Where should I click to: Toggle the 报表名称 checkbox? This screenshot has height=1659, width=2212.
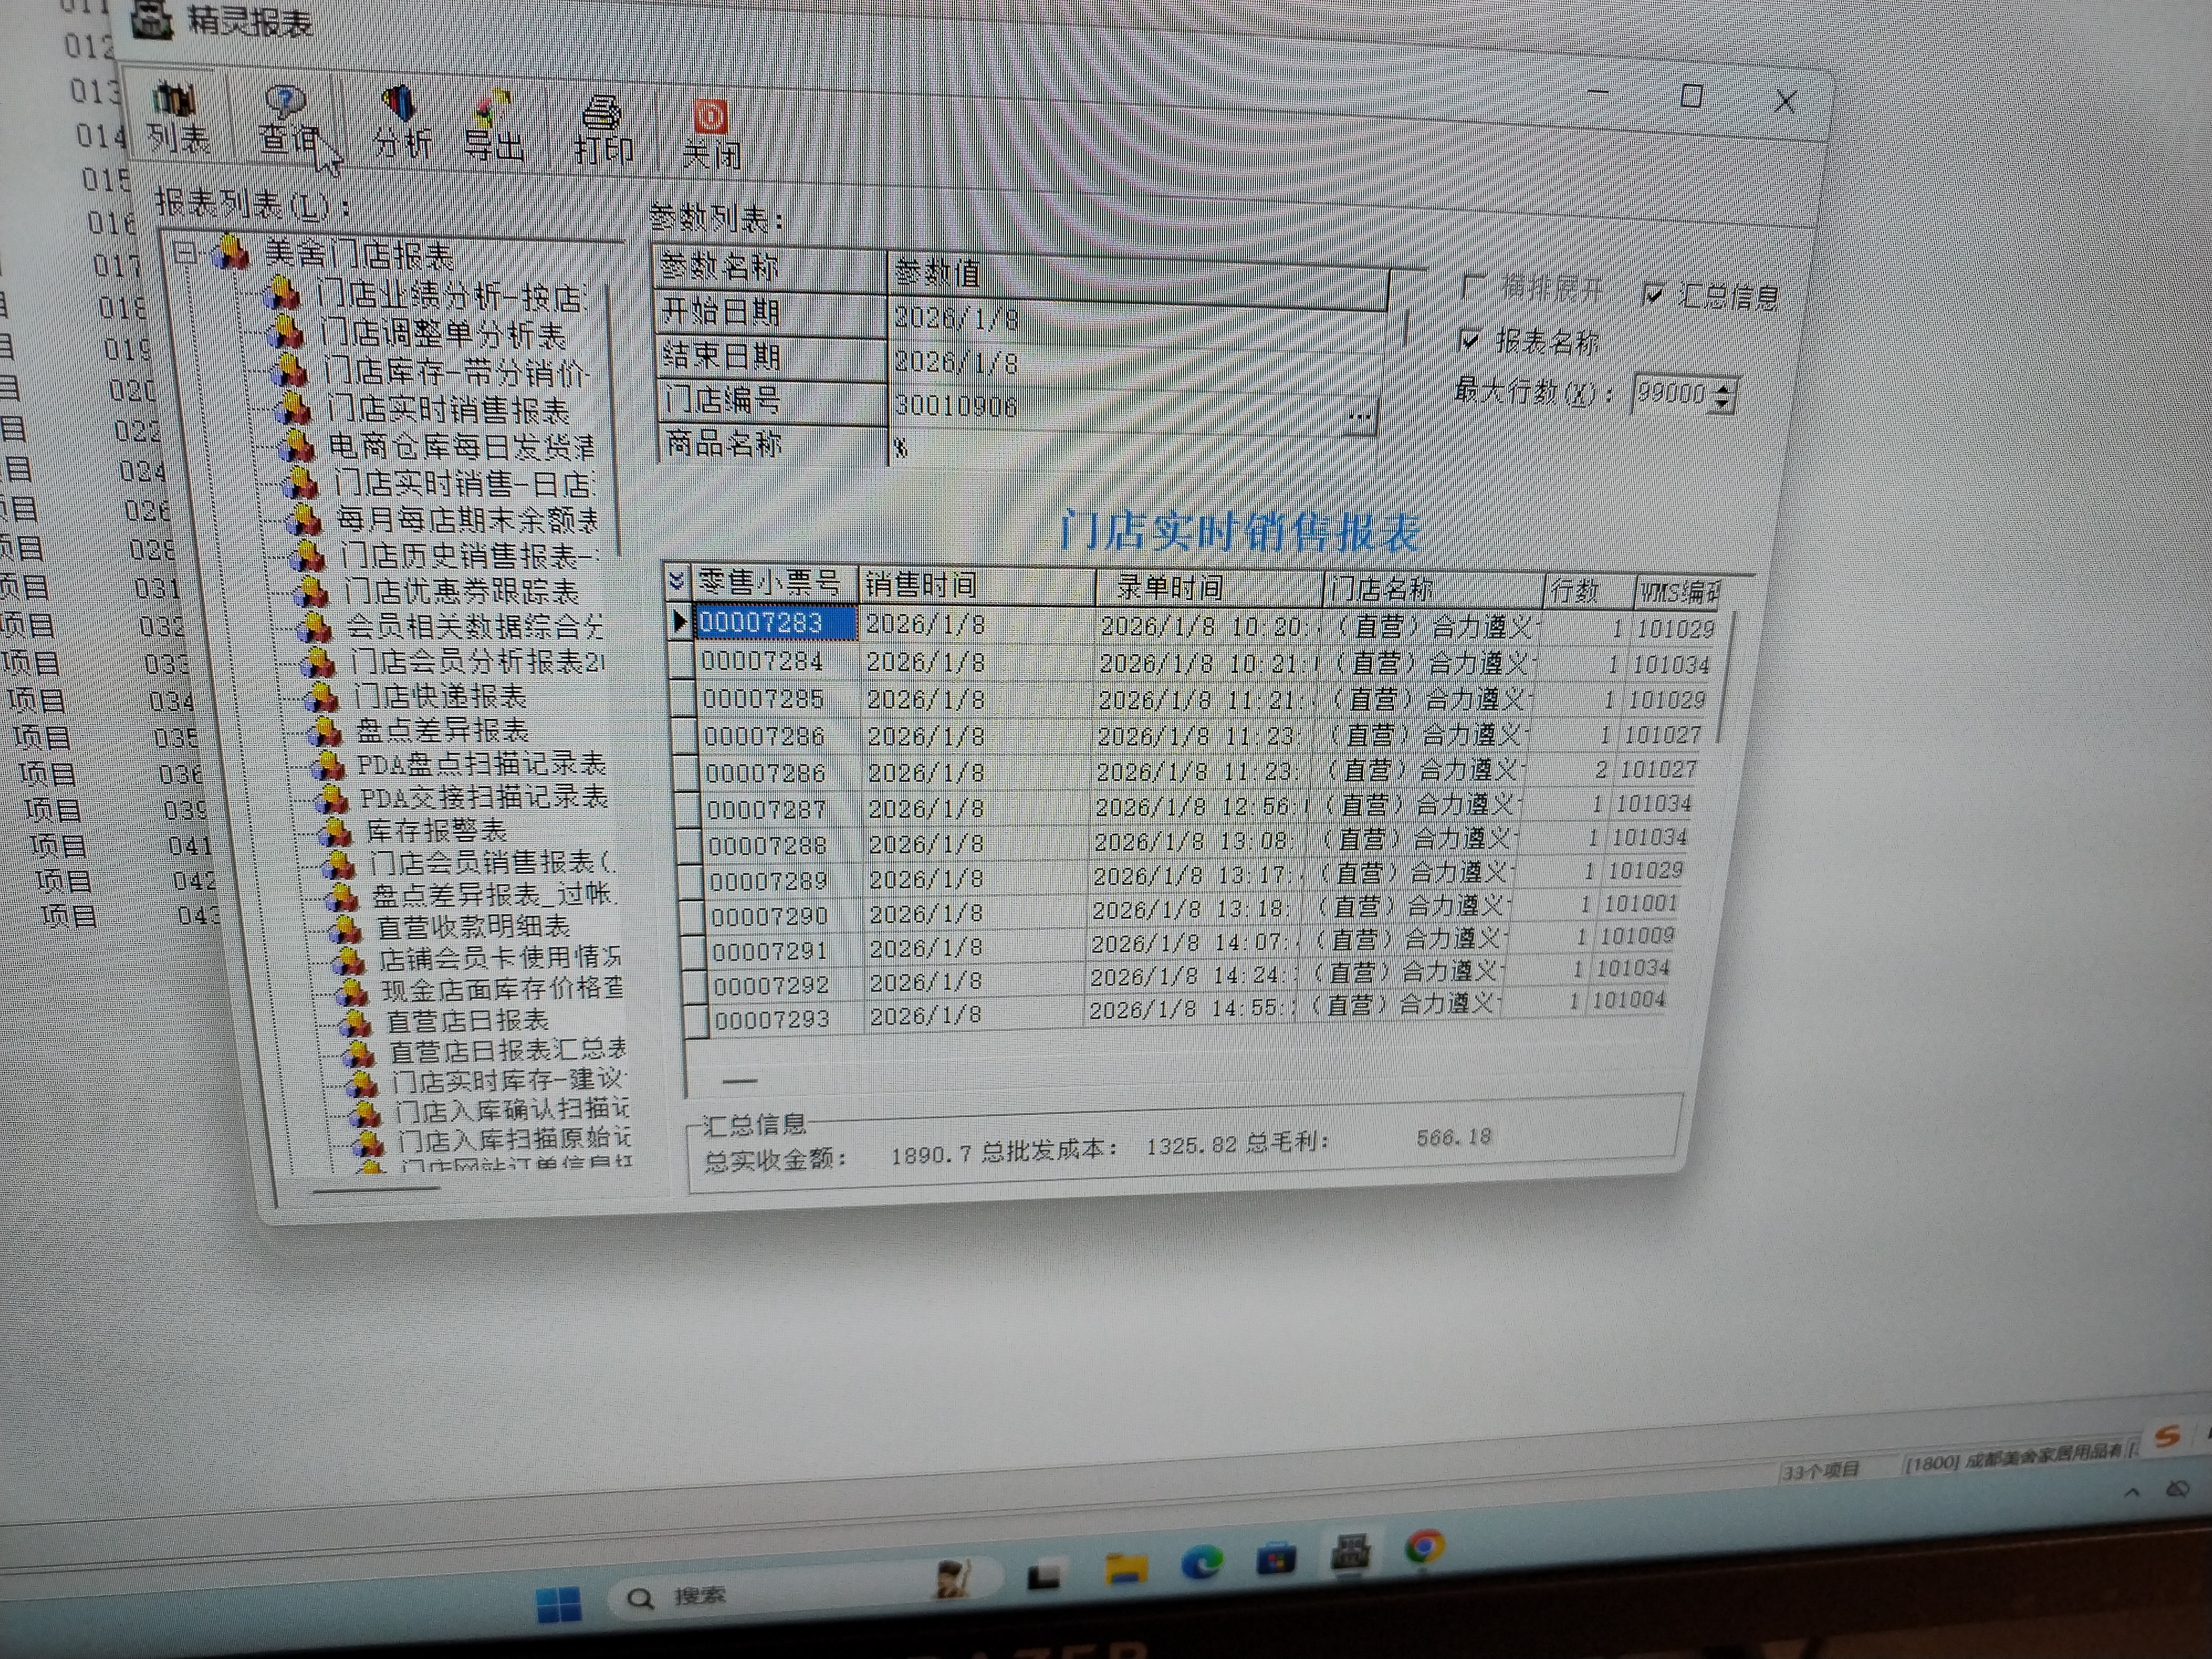[1470, 339]
